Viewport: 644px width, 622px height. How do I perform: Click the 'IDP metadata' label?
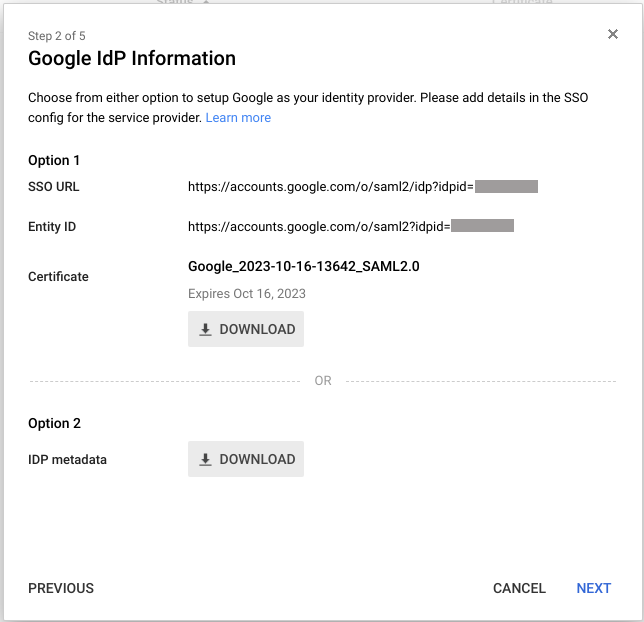[x=67, y=459]
